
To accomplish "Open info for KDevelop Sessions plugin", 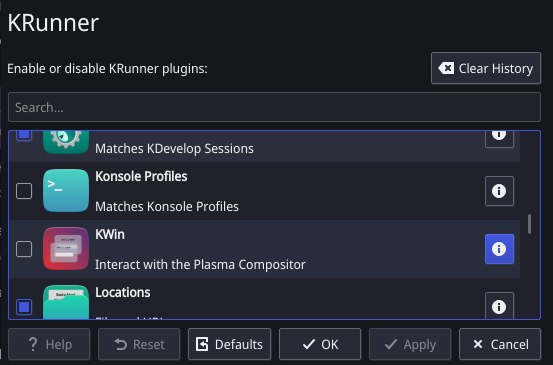I will pyautogui.click(x=499, y=139).
